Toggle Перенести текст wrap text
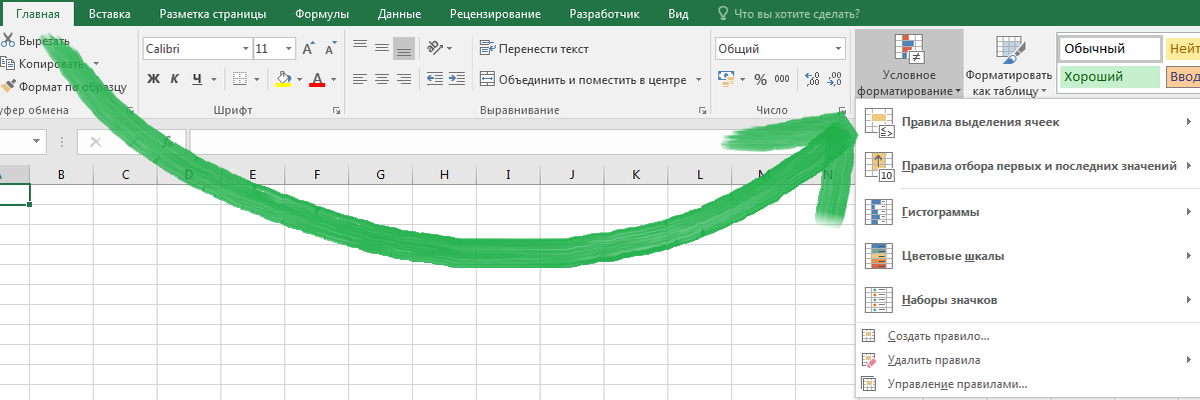The height and width of the screenshot is (400, 1200). click(x=534, y=48)
